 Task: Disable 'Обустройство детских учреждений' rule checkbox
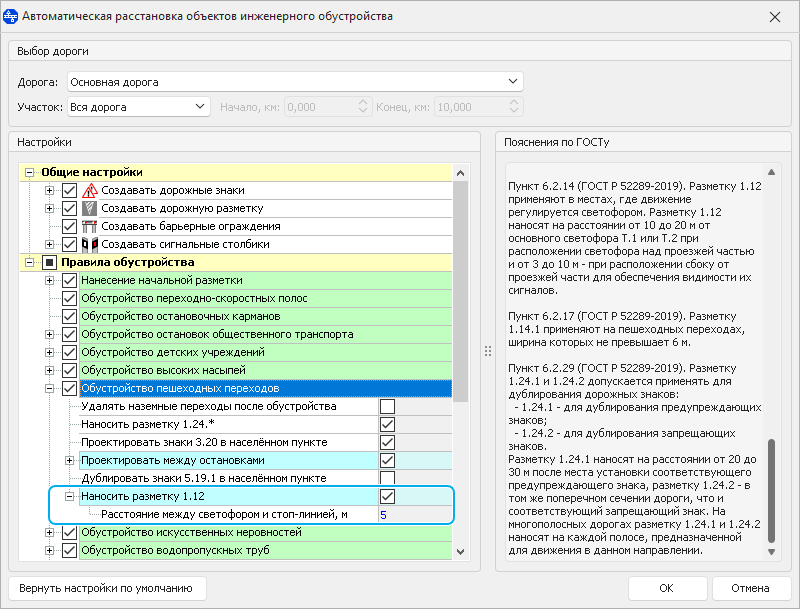(x=69, y=352)
